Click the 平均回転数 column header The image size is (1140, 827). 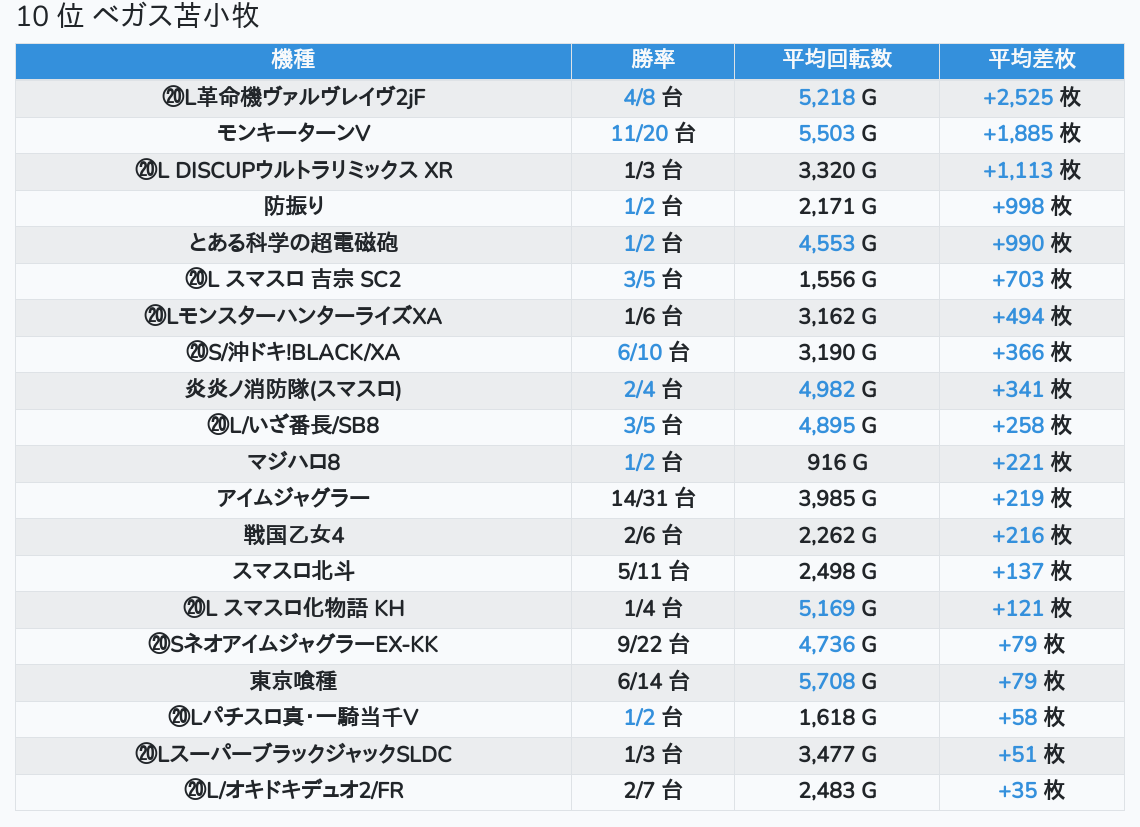click(x=836, y=60)
